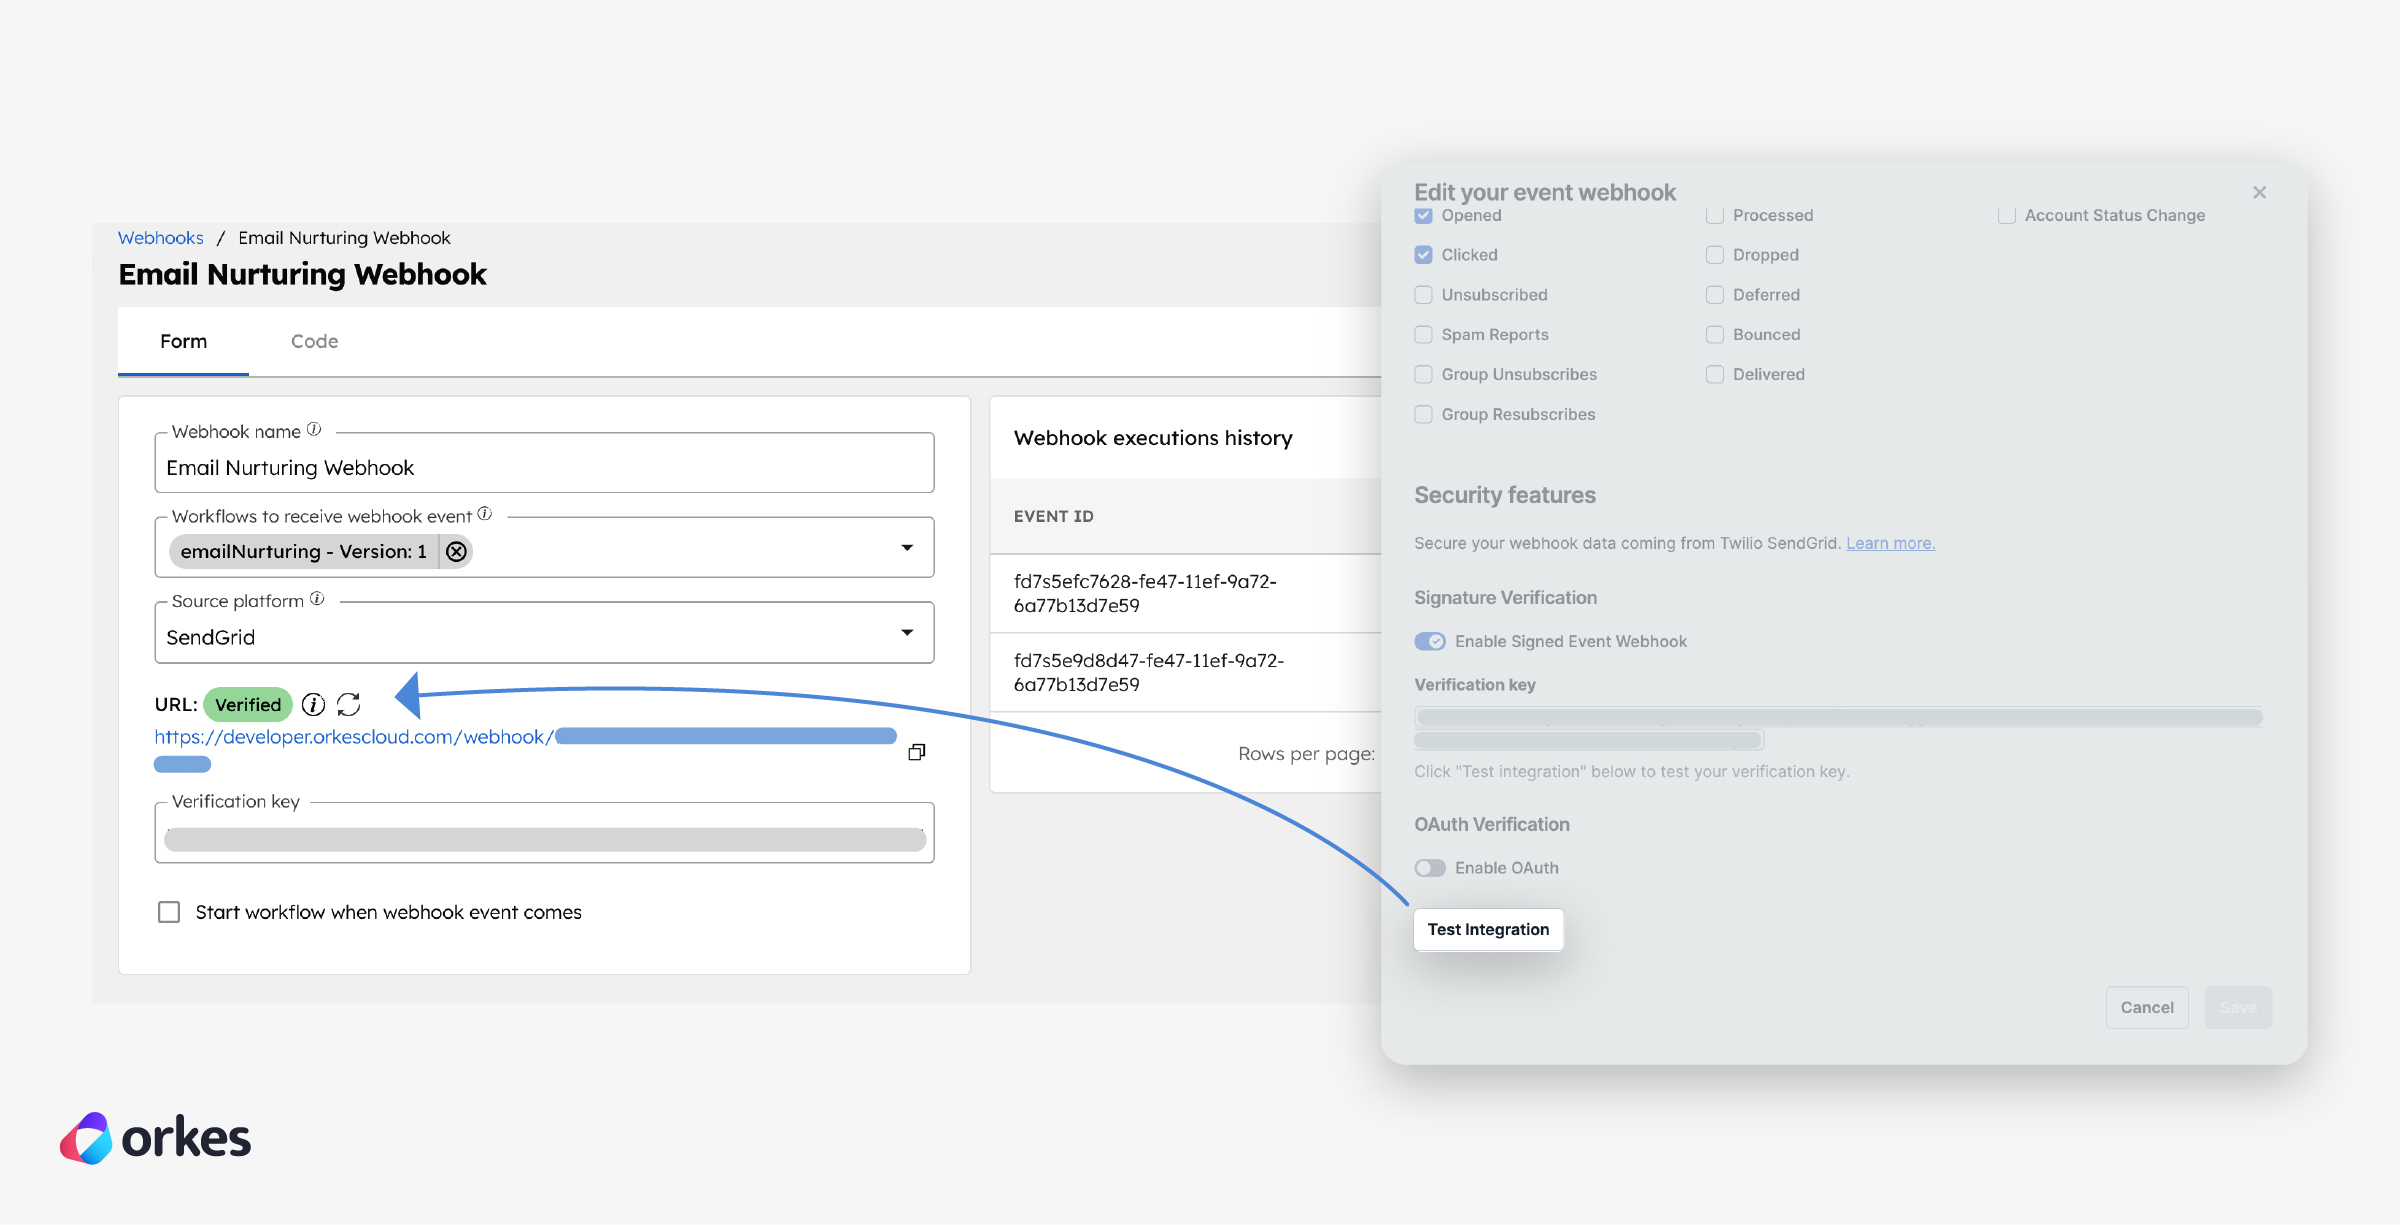Open the workflows selection dropdown
This screenshot has width=2400, height=1225.
tap(907, 547)
